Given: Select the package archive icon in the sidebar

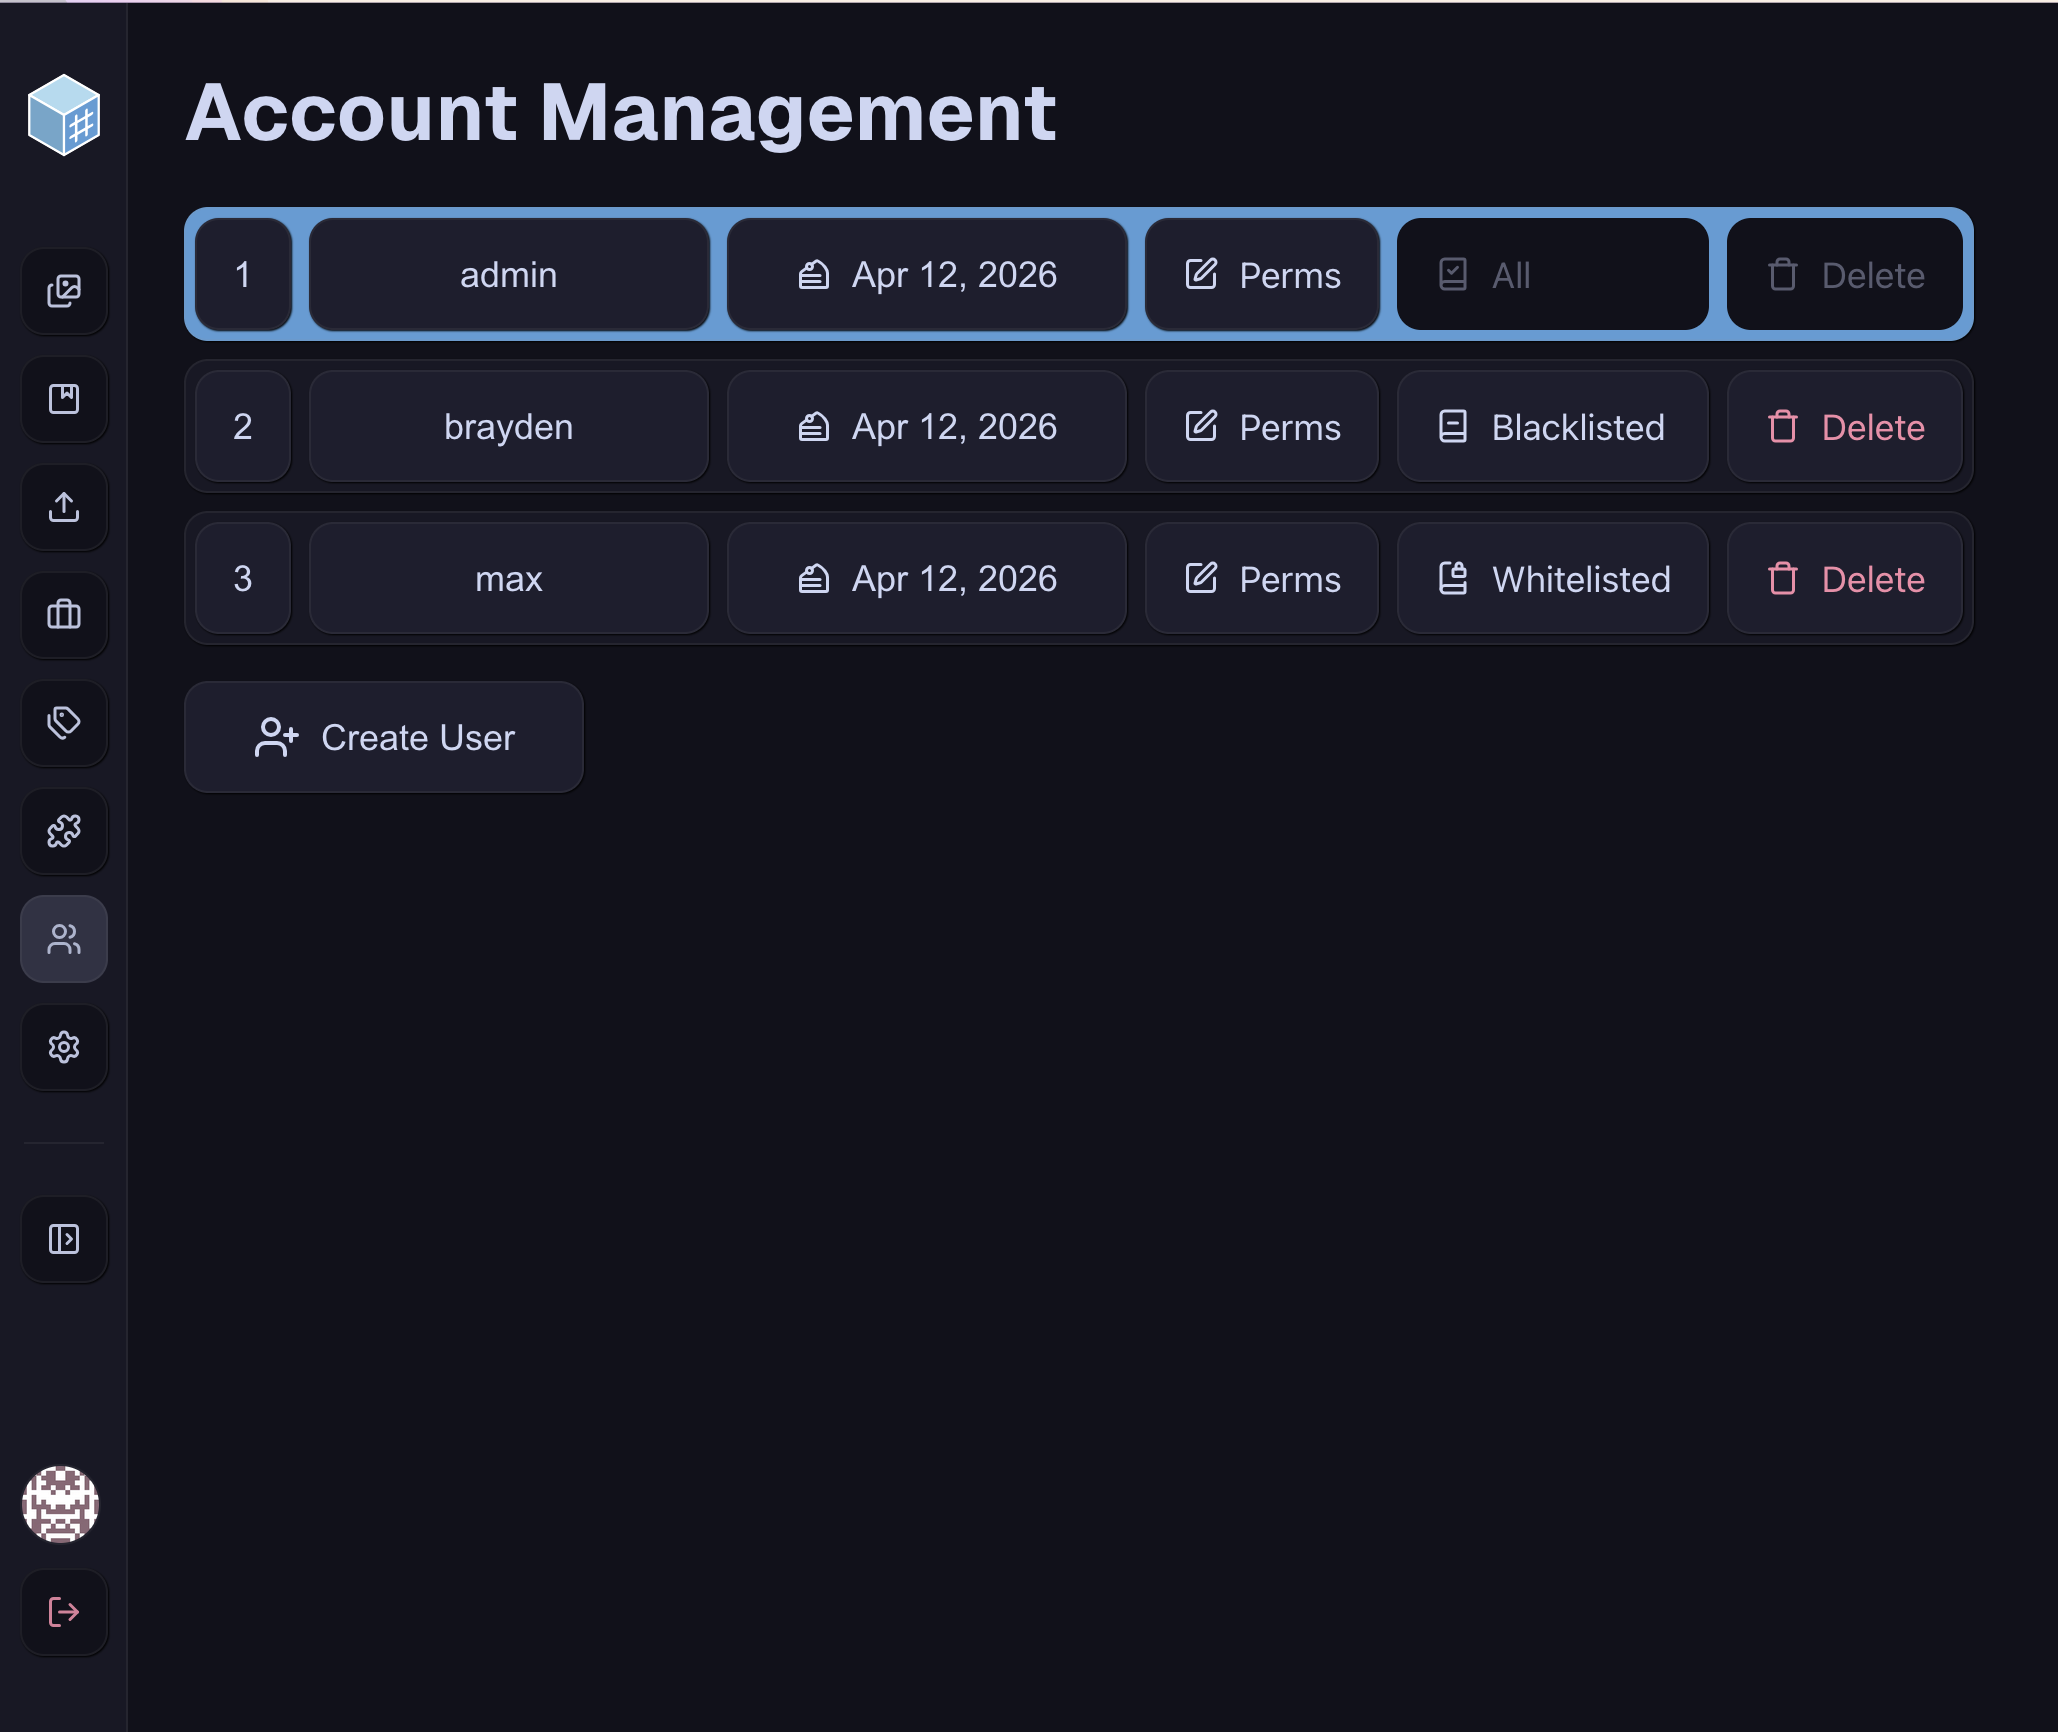Looking at the screenshot, I should click(x=64, y=400).
